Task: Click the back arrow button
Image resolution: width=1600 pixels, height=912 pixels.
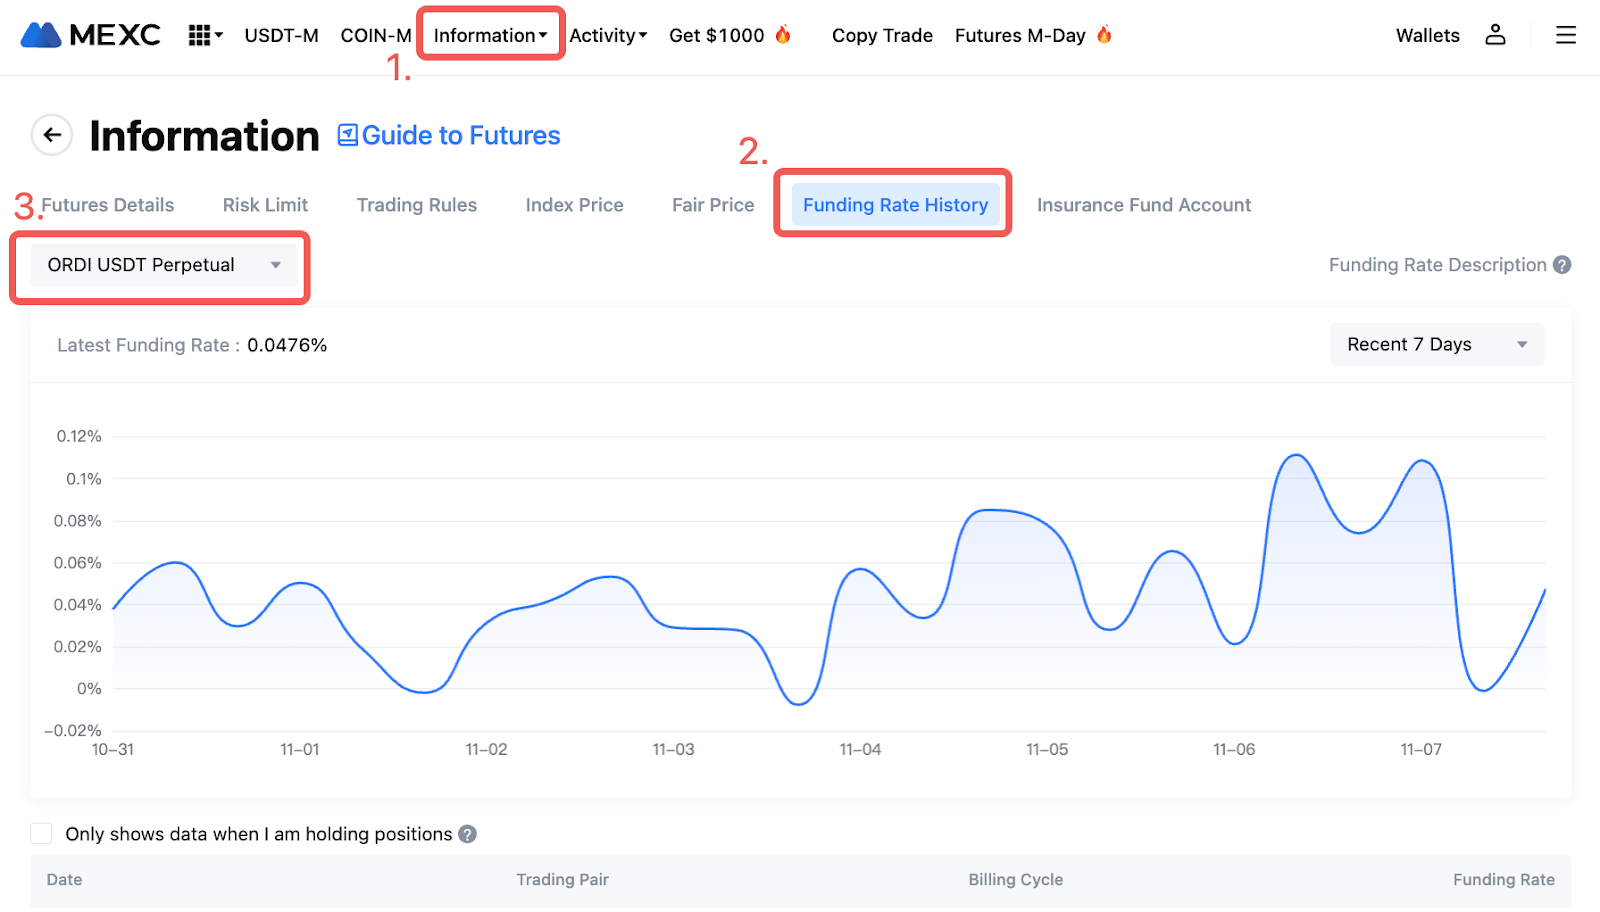Action: click(x=52, y=134)
